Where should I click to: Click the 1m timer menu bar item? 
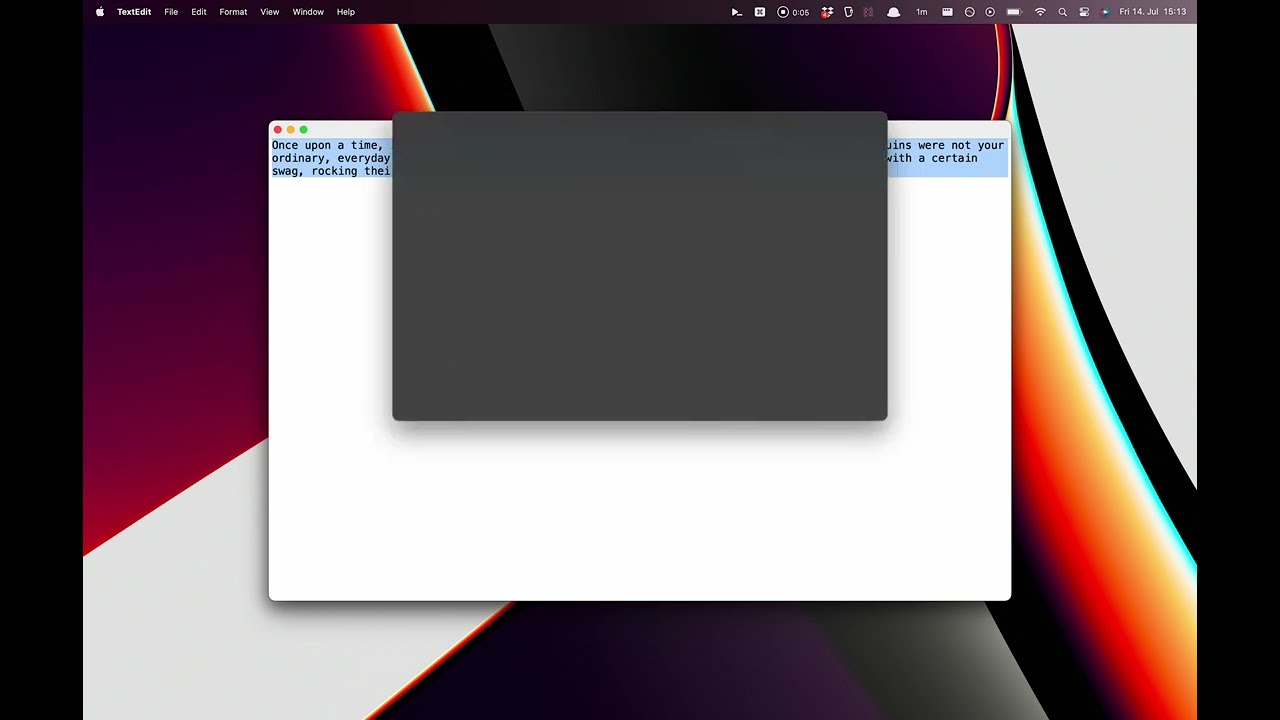[x=922, y=12]
